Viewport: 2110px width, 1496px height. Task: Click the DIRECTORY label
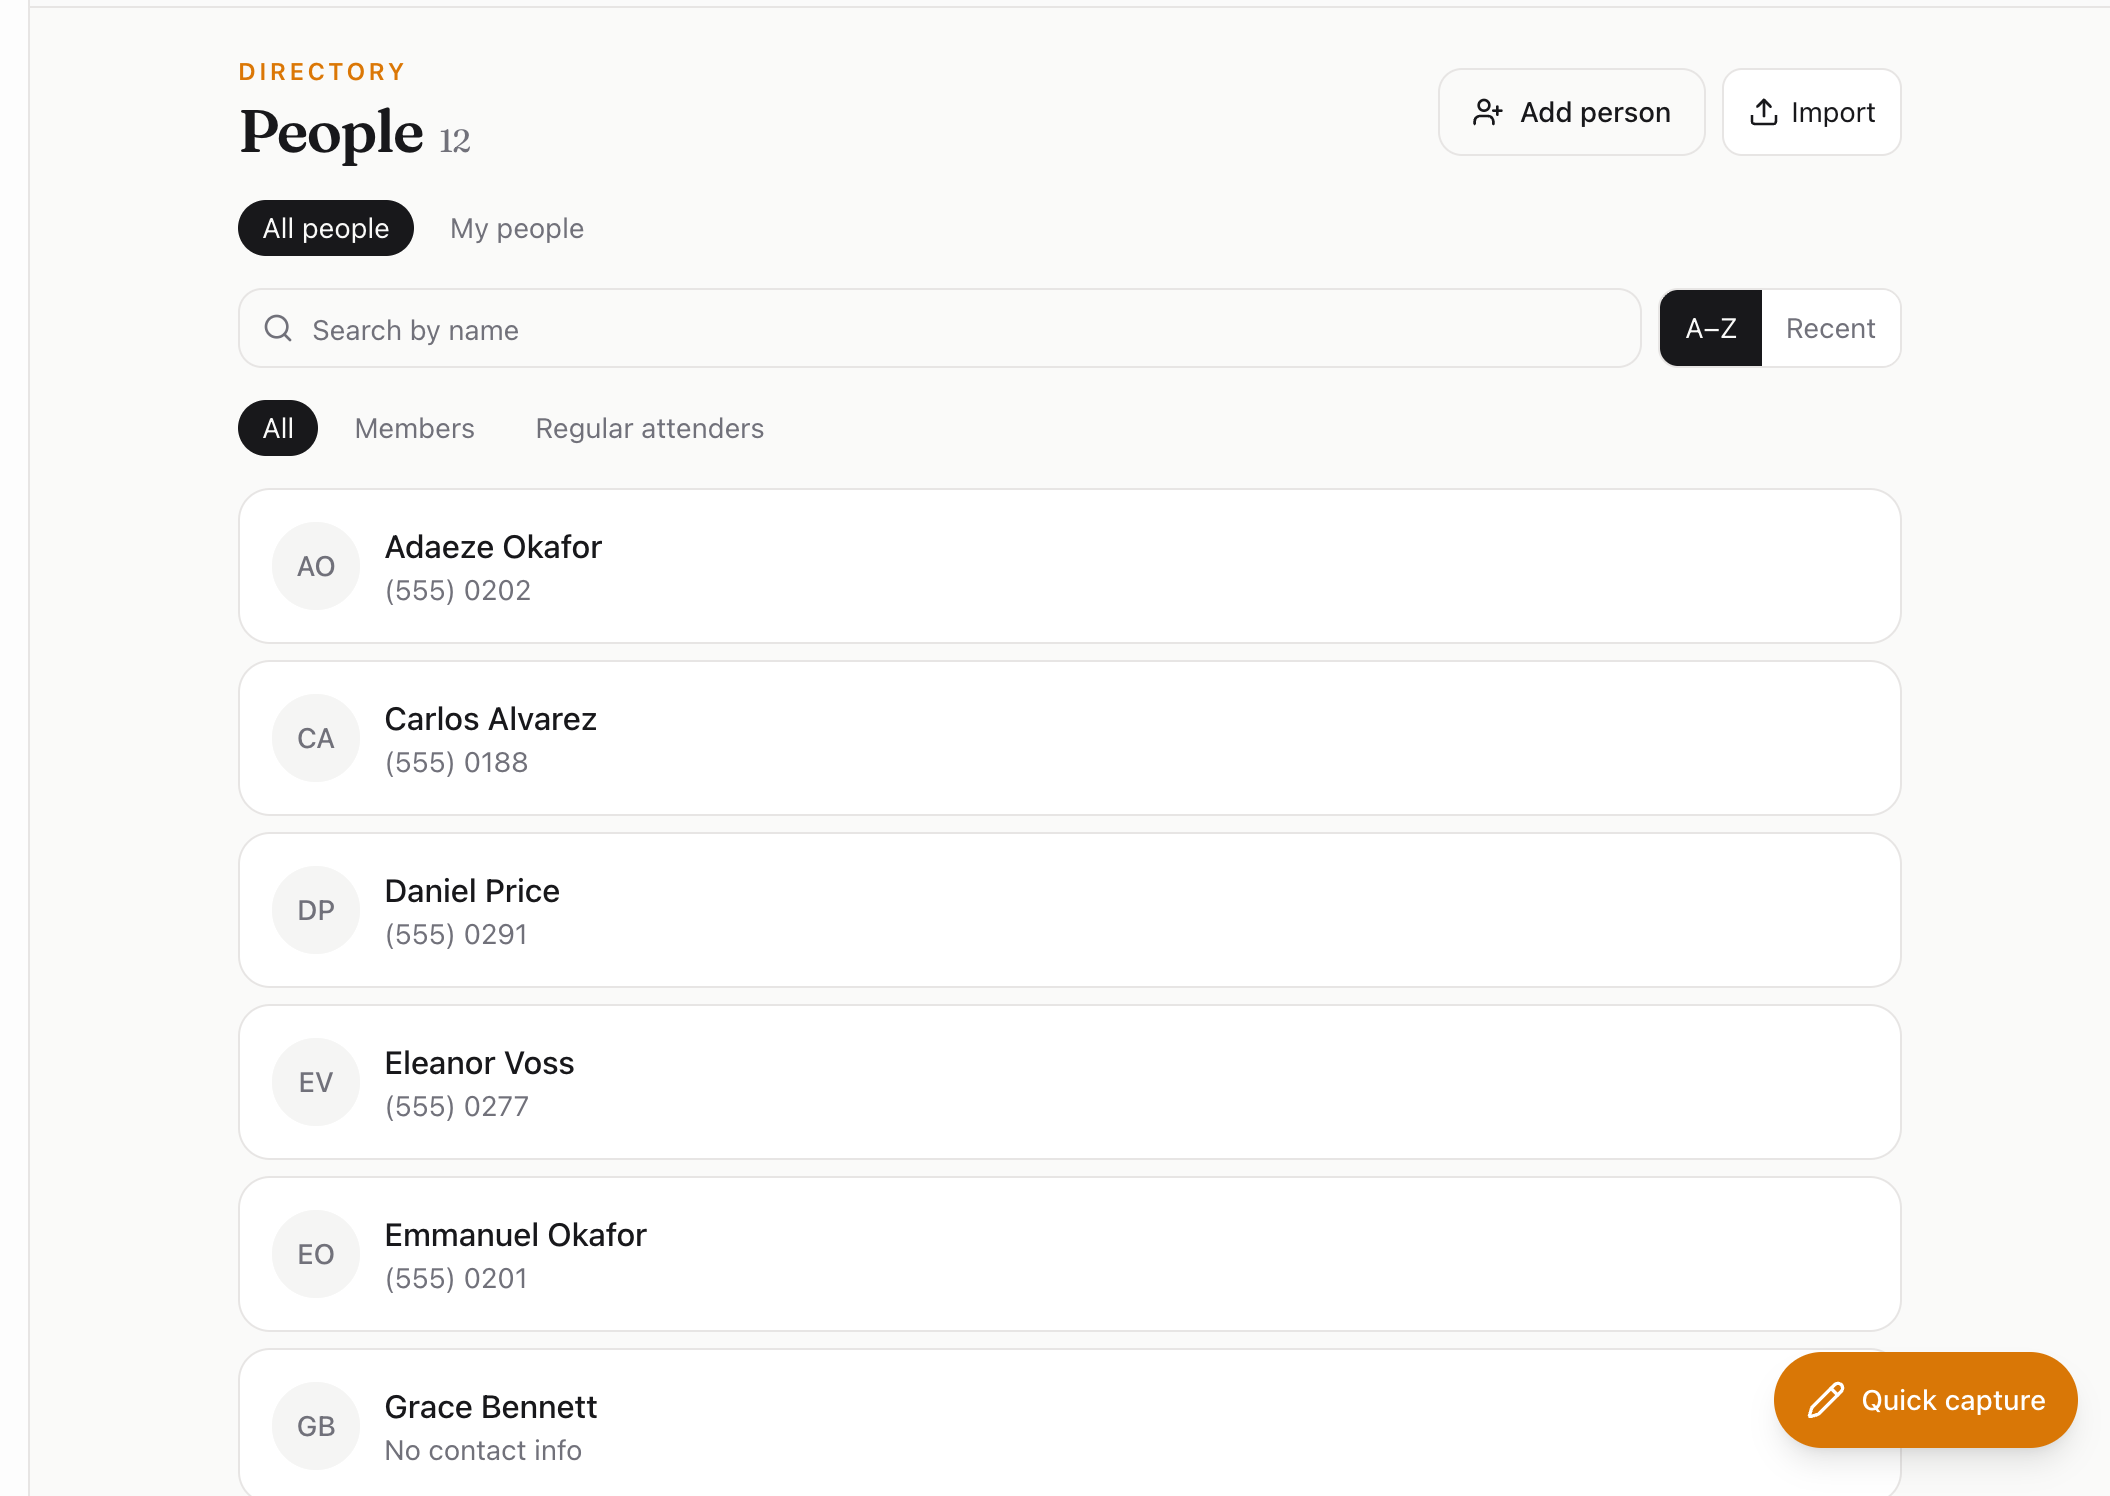tap(322, 72)
